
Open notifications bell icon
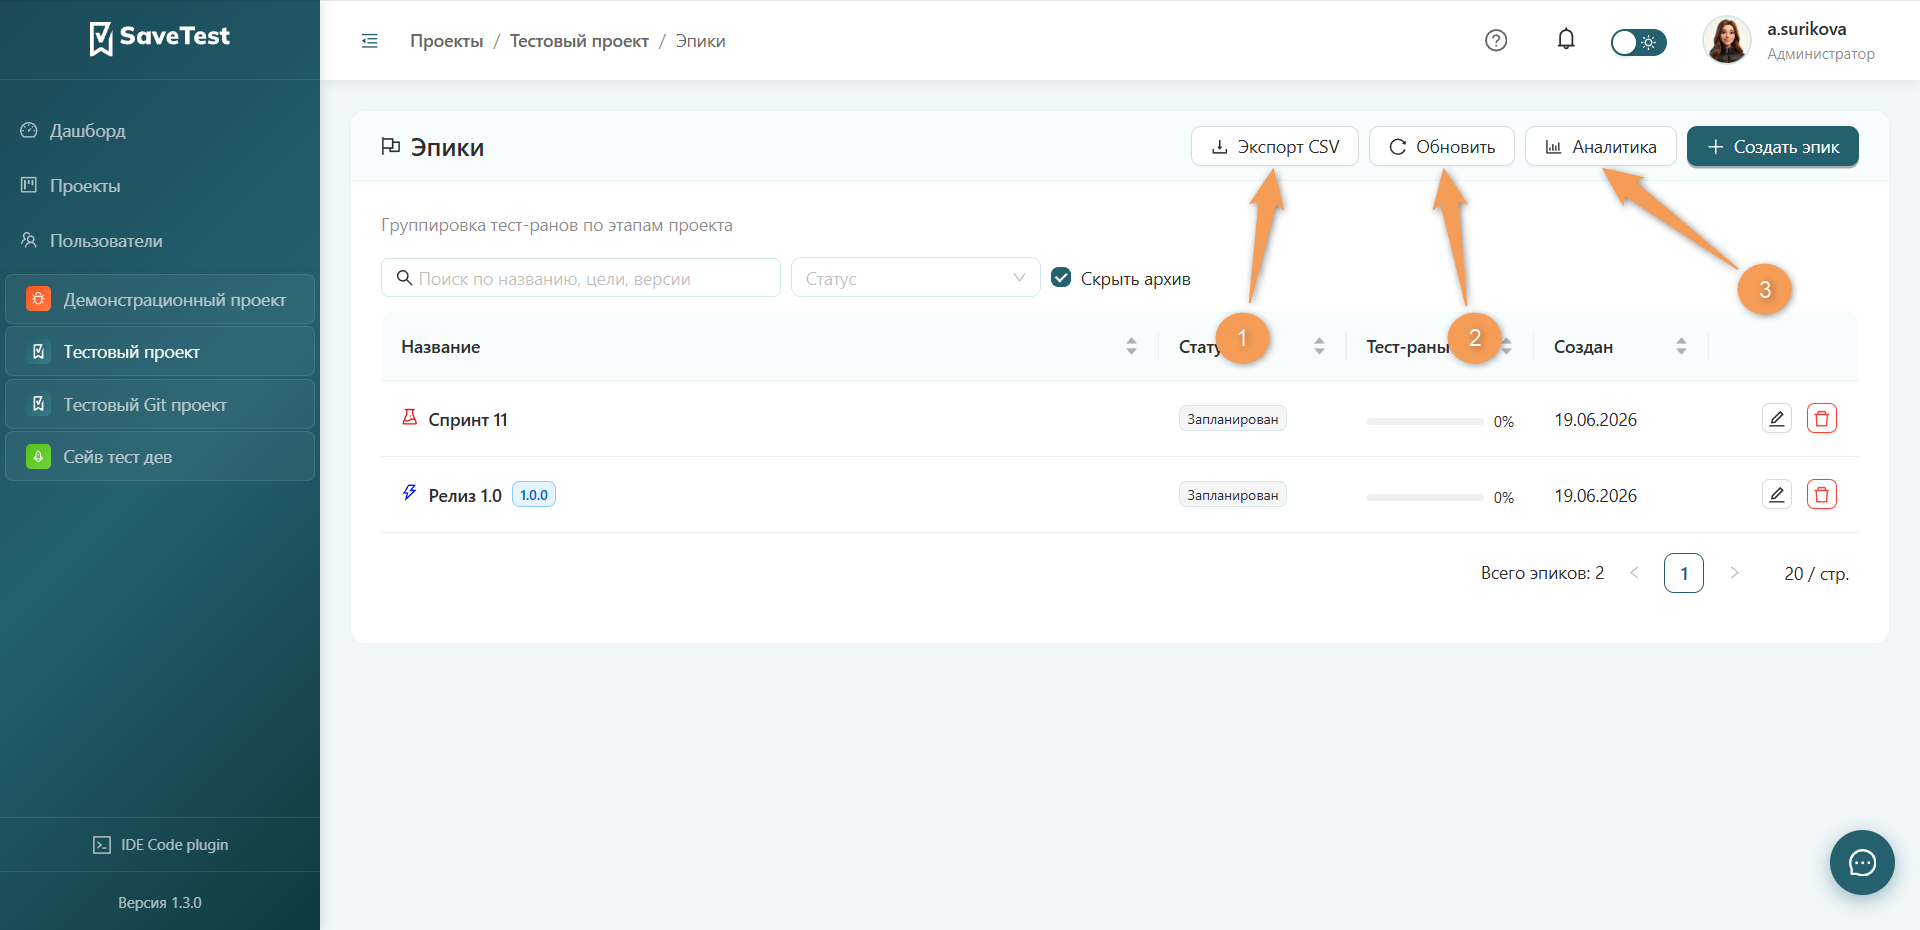click(x=1566, y=40)
